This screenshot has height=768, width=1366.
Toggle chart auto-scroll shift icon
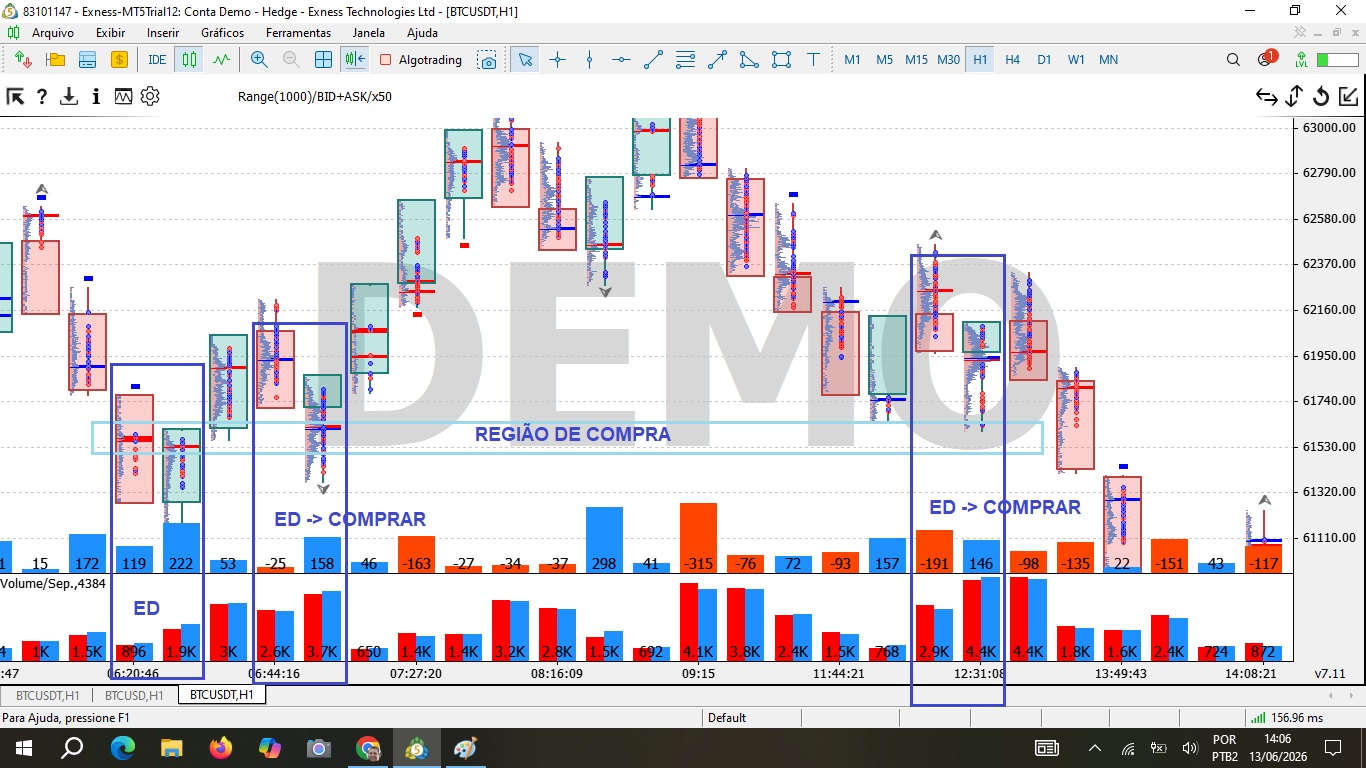(355, 59)
